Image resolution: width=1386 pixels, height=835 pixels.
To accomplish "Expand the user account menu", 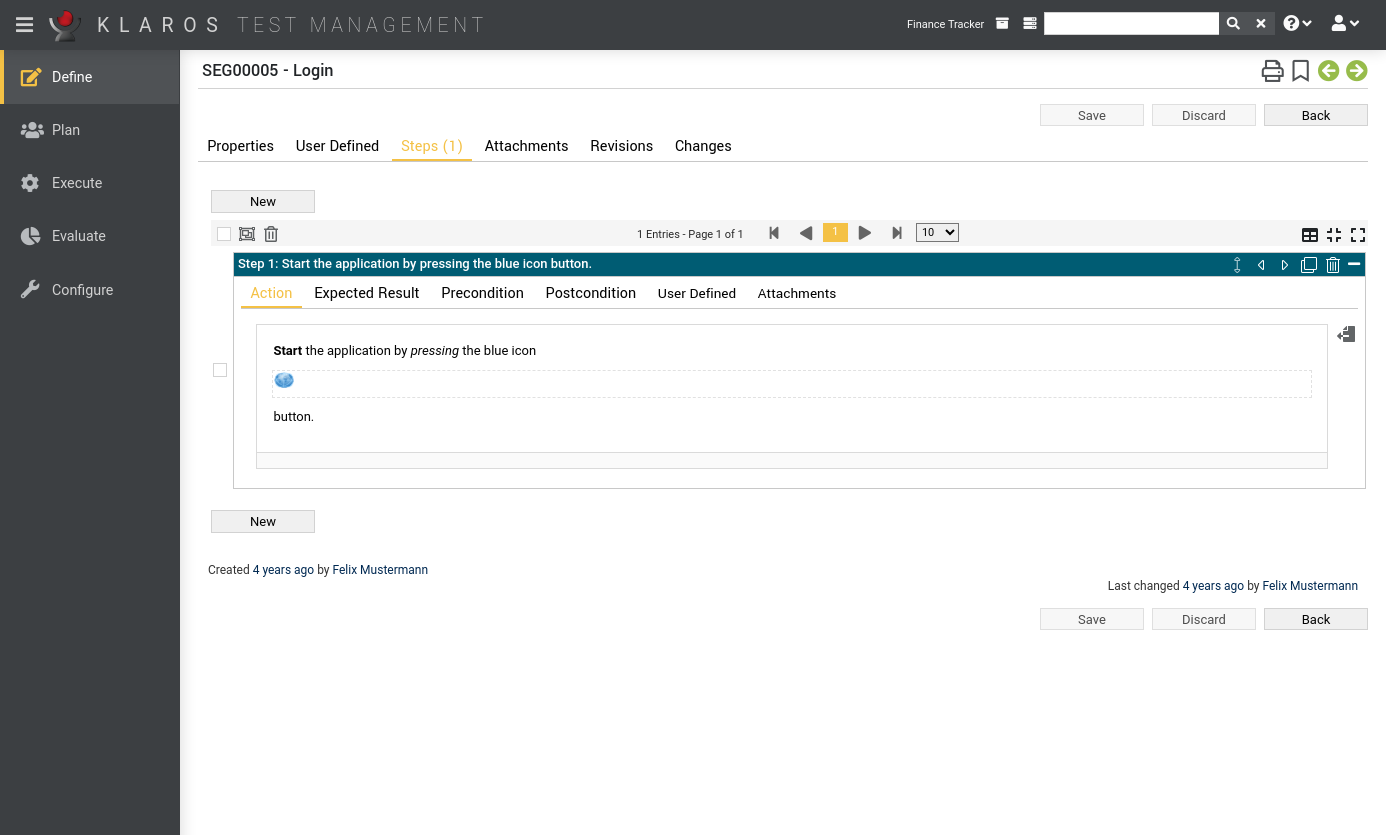I will (x=1345, y=24).
